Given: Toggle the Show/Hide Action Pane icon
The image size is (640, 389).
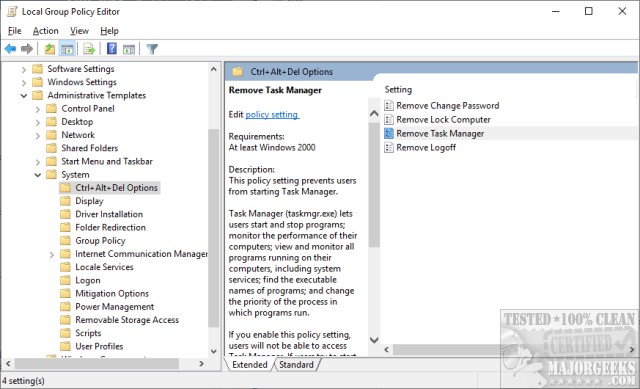Looking at the screenshot, I should [x=129, y=49].
